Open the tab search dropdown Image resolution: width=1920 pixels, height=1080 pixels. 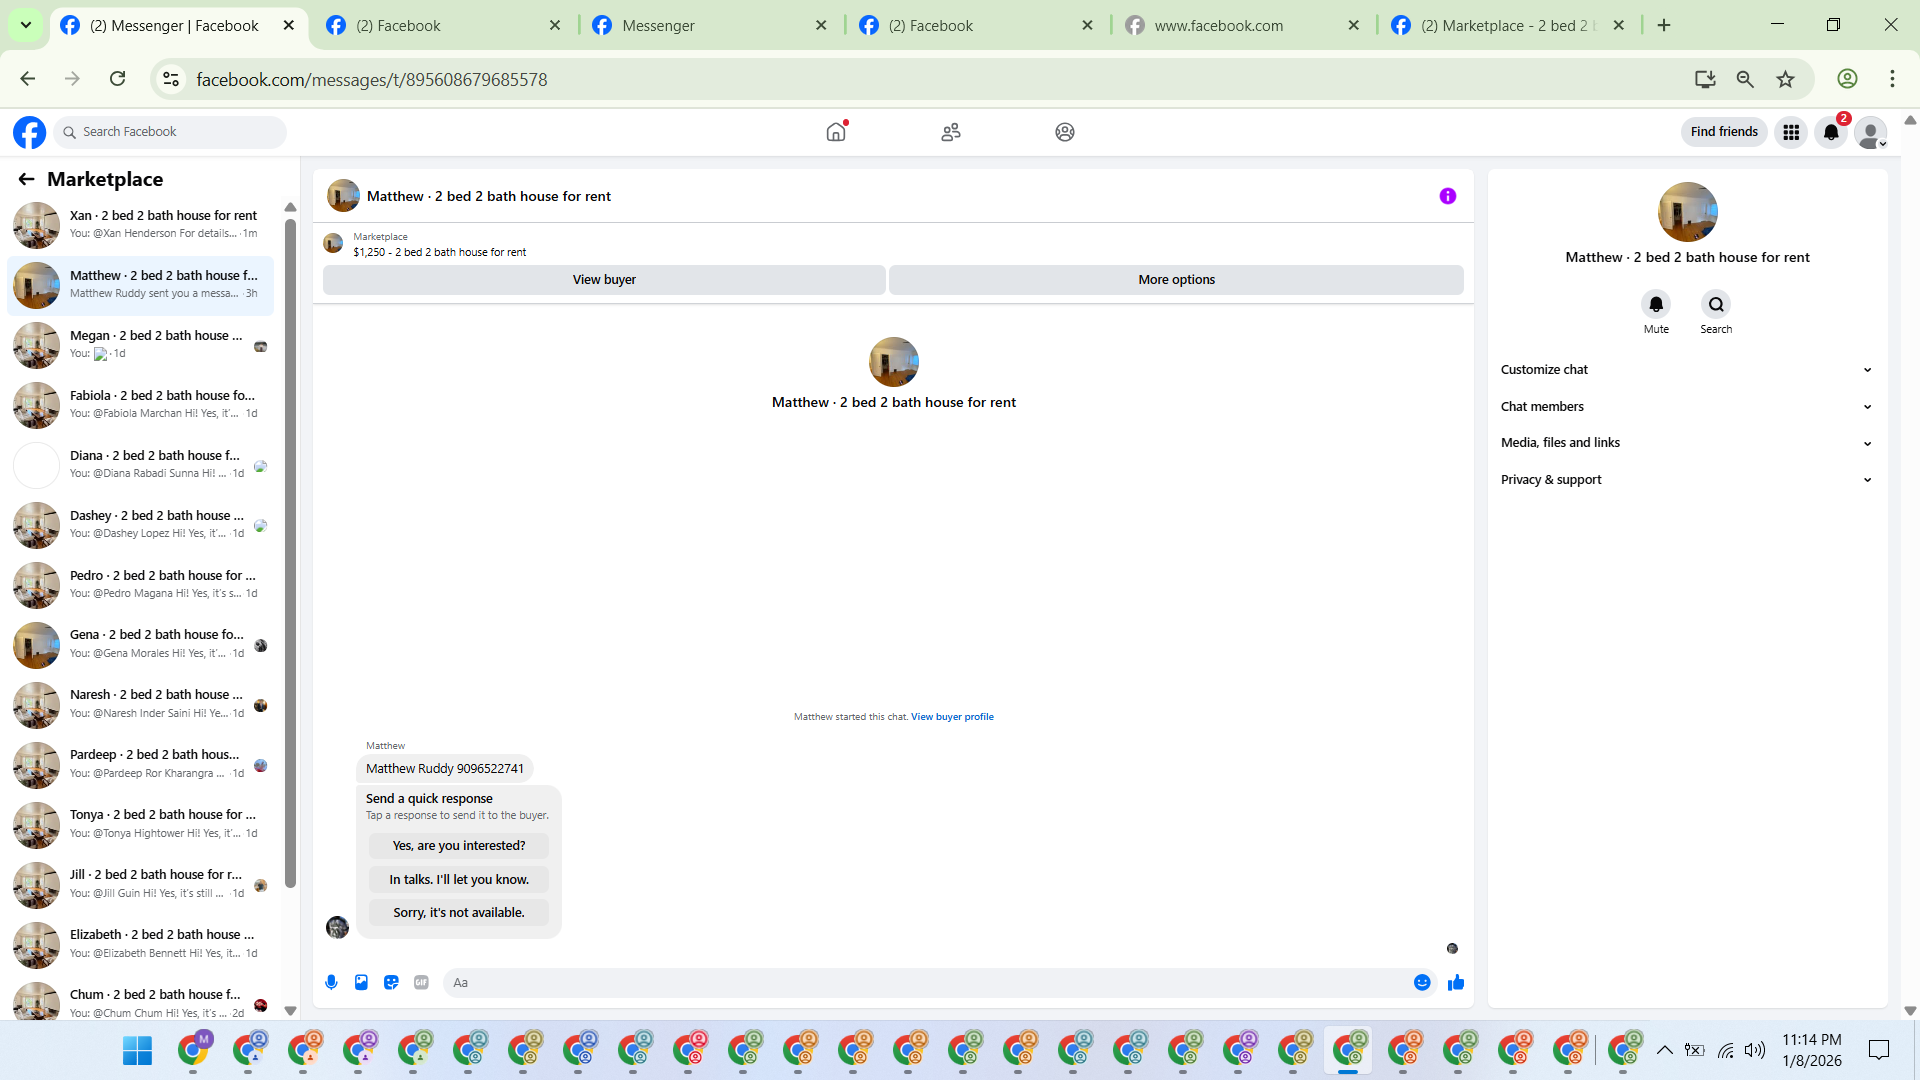tap(26, 25)
